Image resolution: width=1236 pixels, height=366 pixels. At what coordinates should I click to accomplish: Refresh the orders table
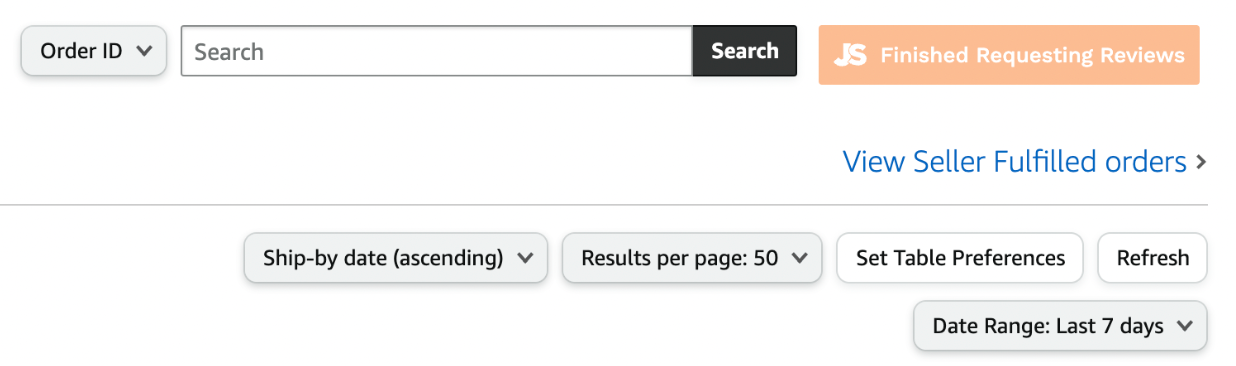point(1153,258)
